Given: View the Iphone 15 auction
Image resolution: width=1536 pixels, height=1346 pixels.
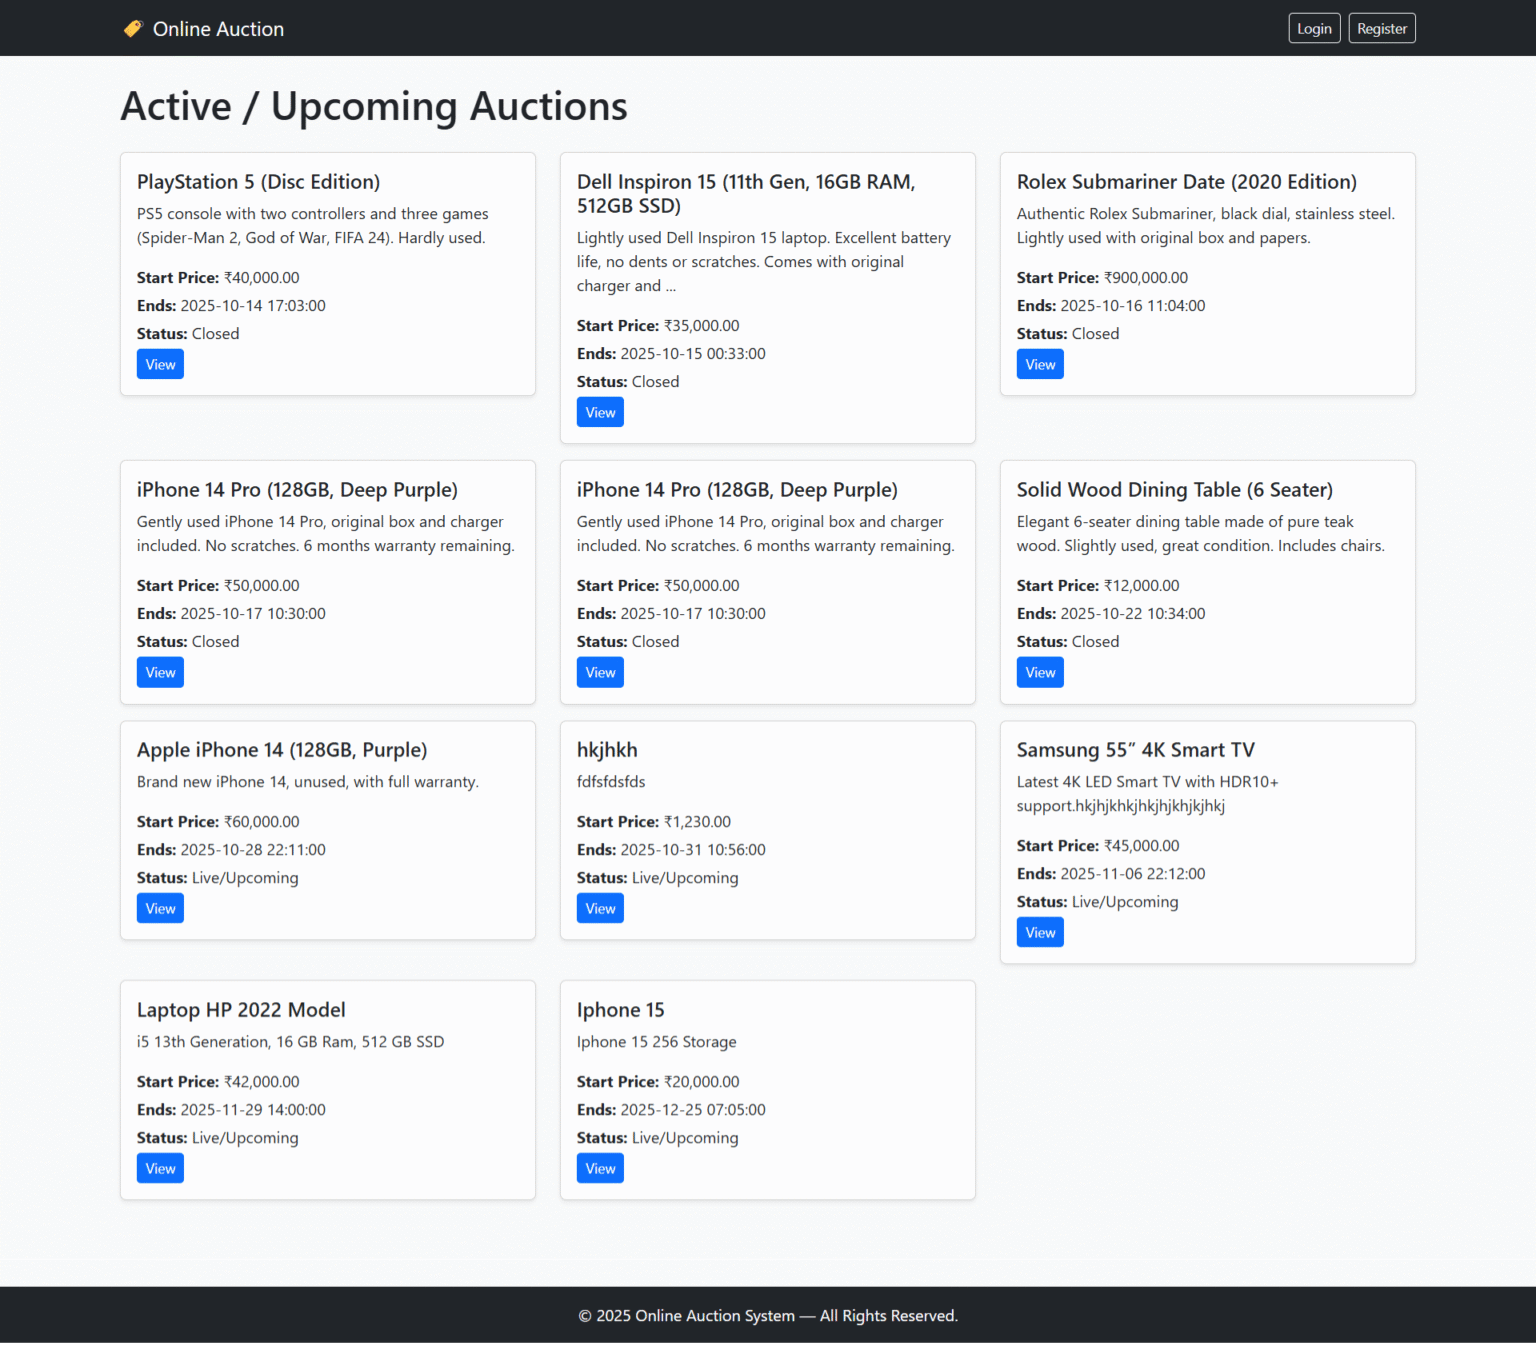Looking at the screenshot, I should [600, 1168].
